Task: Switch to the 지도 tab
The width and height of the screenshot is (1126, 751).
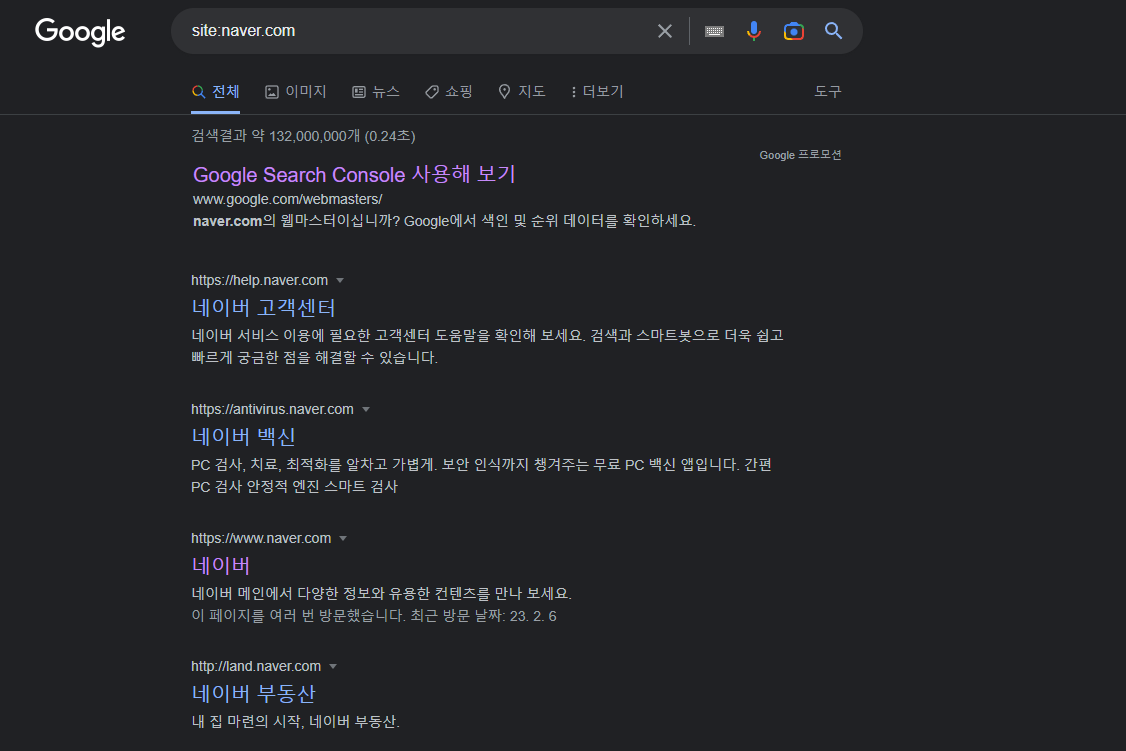Action: 522,92
